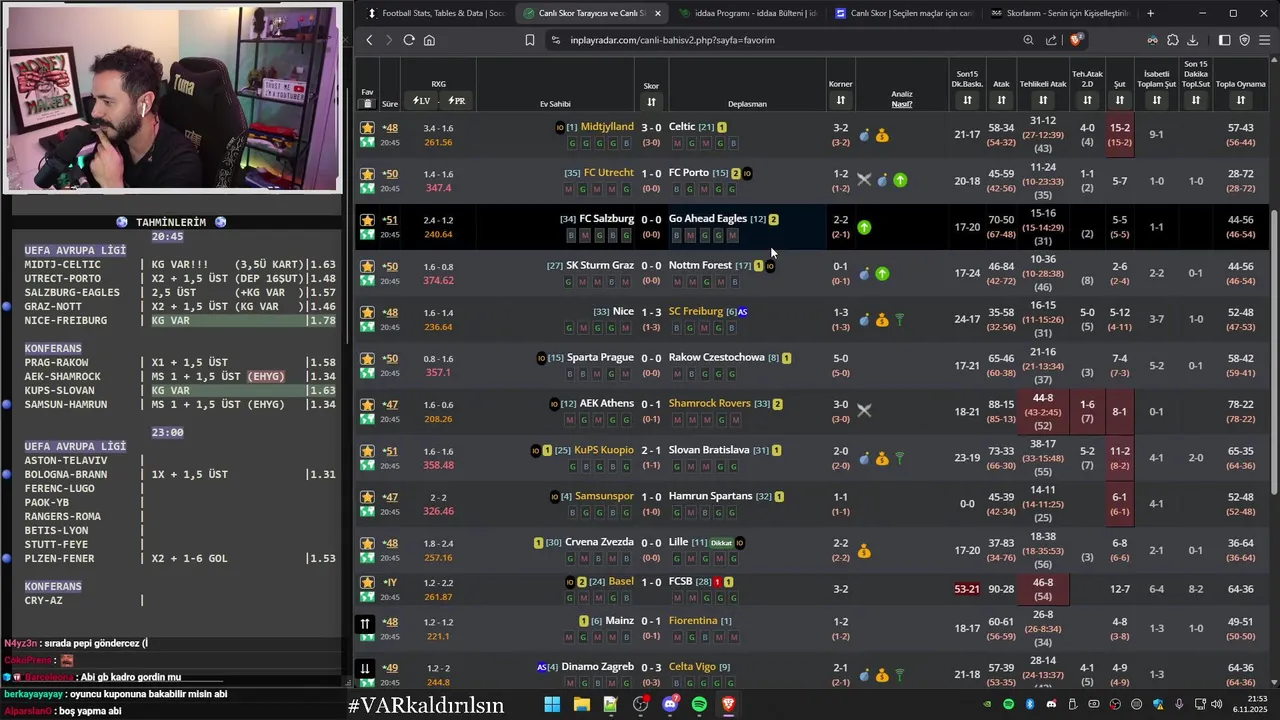The image size is (1280, 720).
Task: Sort by Teh.Atak 2.D column
Action: 1087,100
